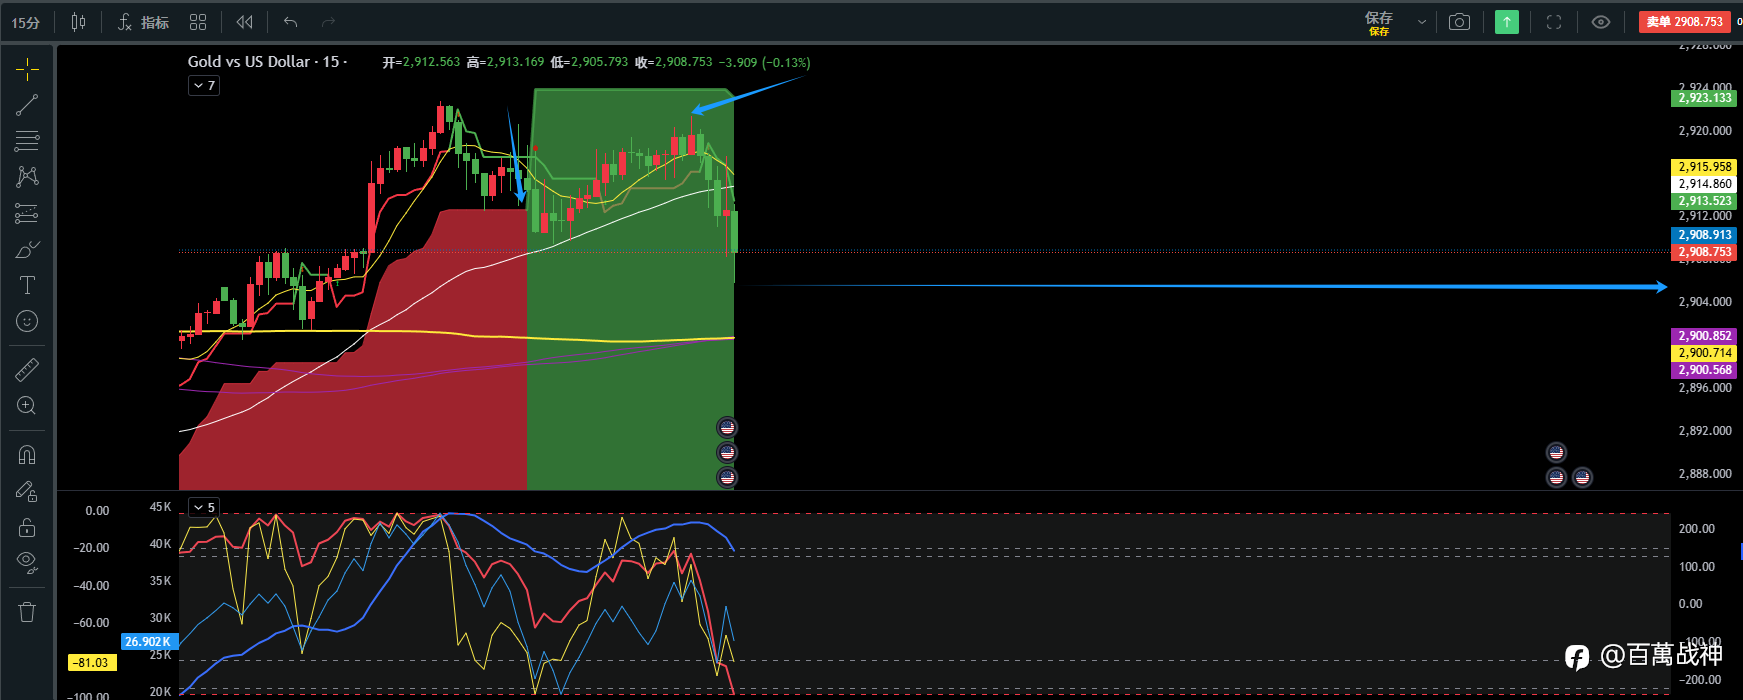Open the 指标 indicators dialog
This screenshot has height=700, width=1743.
click(143, 22)
